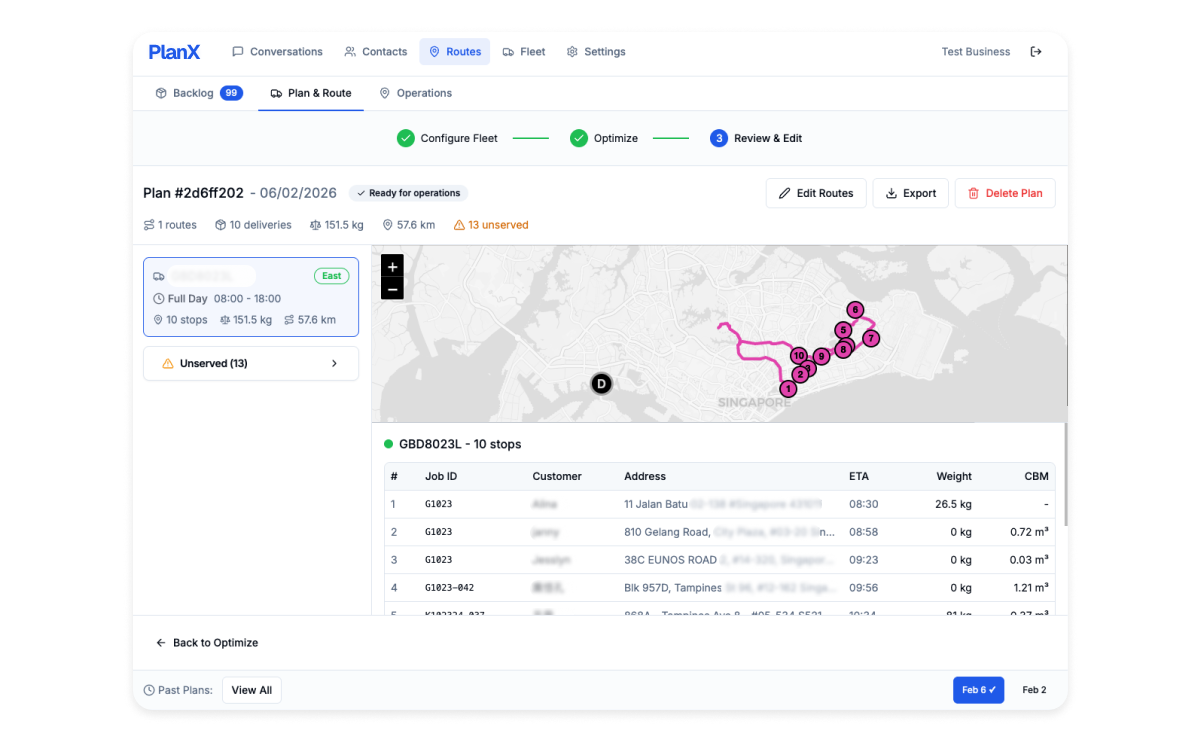This screenshot has width=1200, height=742.
Task: Click the Customer column header
Action: (x=557, y=476)
